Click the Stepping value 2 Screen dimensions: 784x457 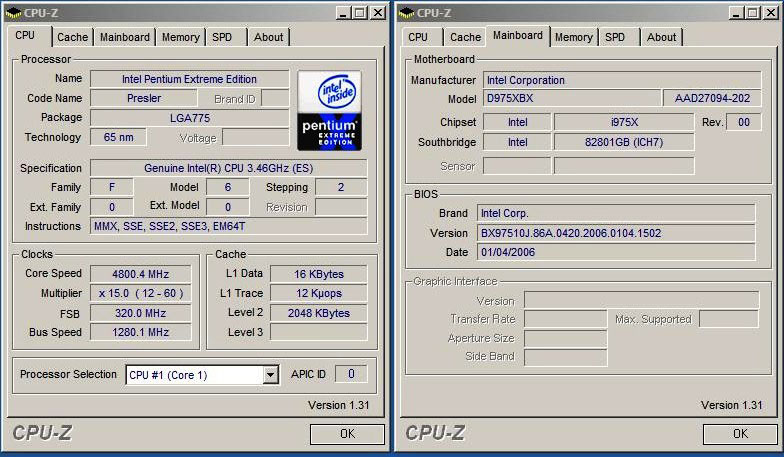point(341,187)
